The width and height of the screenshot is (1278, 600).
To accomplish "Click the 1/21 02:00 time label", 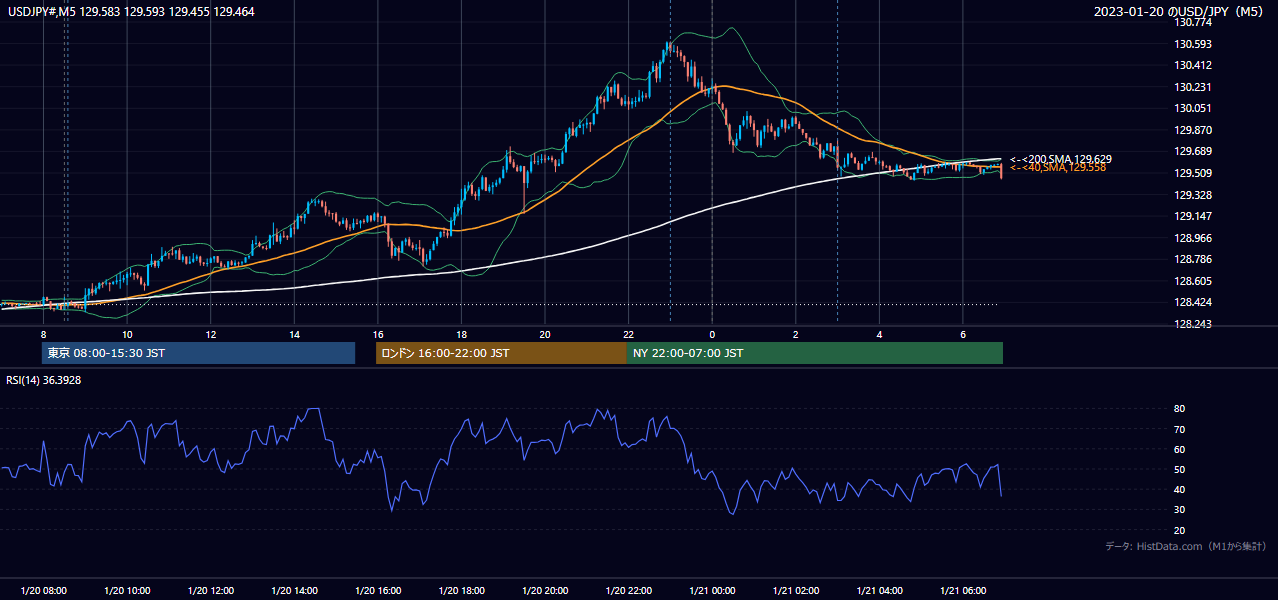I will (796, 591).
